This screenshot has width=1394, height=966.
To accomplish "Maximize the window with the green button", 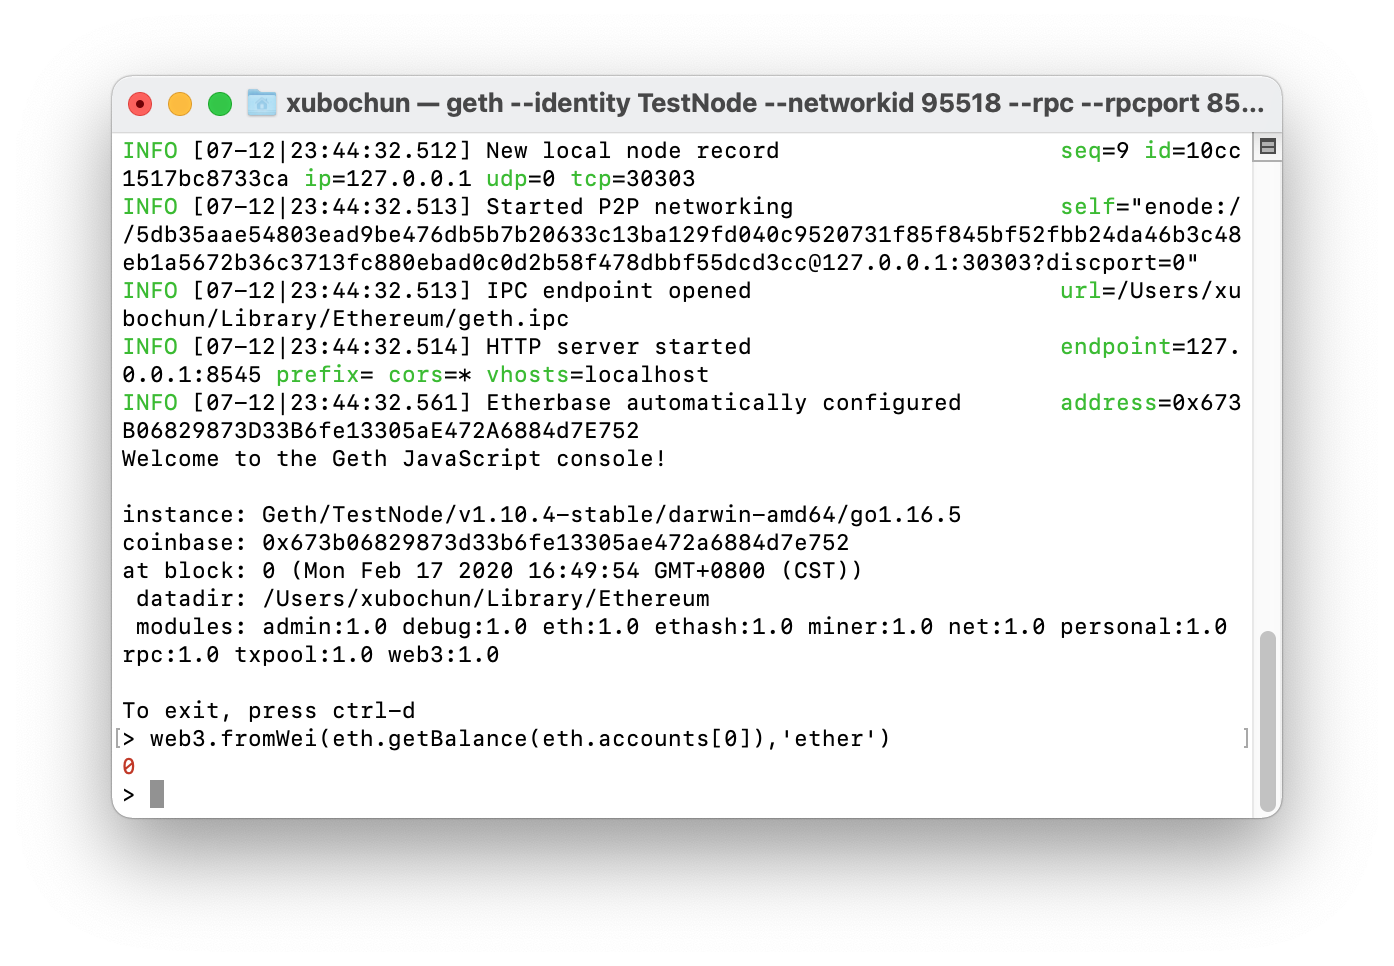I will coord(220,104).
